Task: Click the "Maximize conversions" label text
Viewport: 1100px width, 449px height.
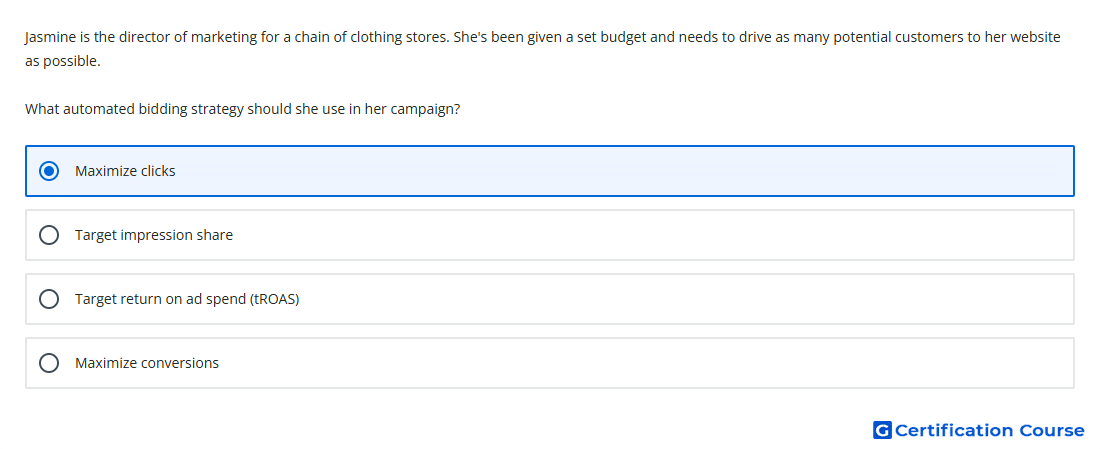Action: [147, 363]
